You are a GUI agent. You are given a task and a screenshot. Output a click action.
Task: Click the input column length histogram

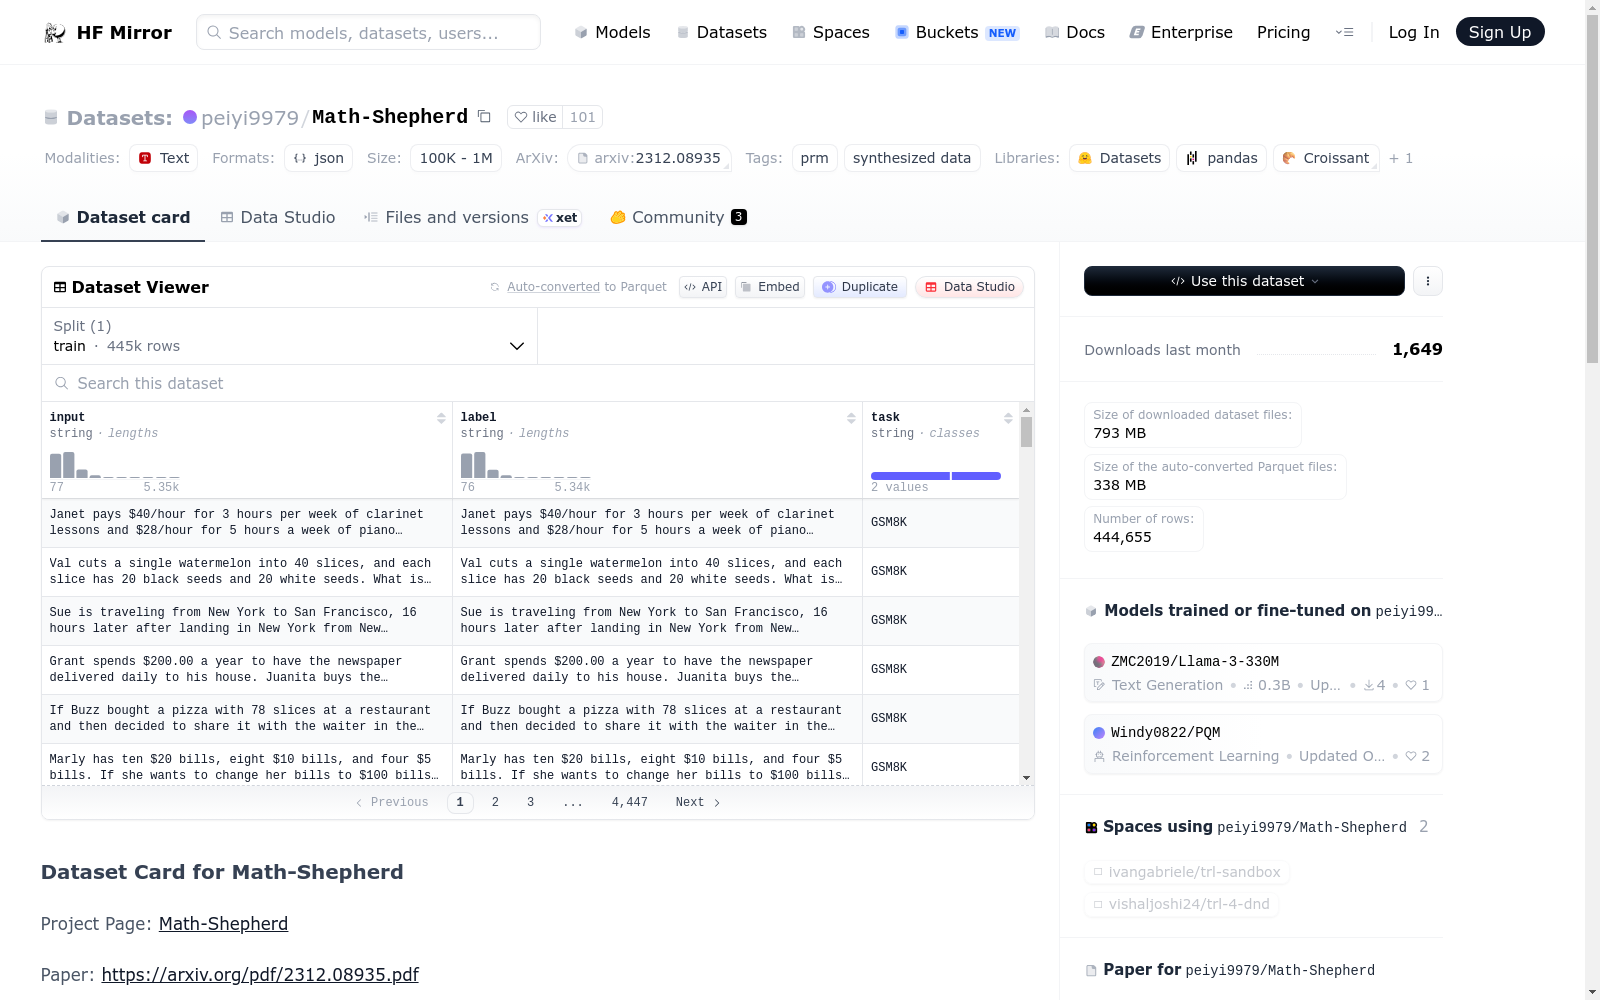pos(115,465)
